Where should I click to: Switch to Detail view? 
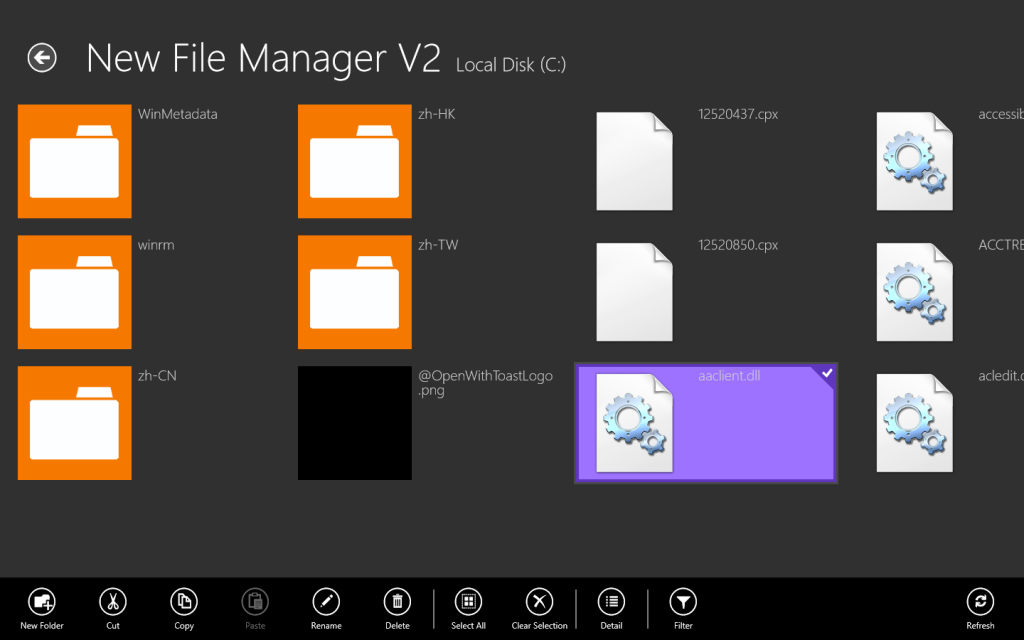tap(611, 602)
